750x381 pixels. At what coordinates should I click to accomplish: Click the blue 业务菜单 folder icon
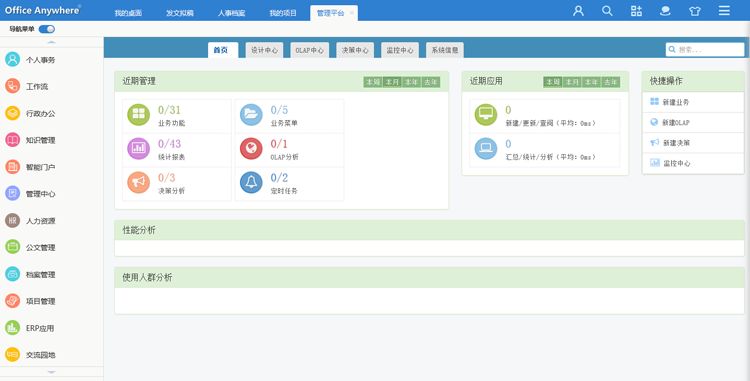pyautogui.click(x=251, y=114)
